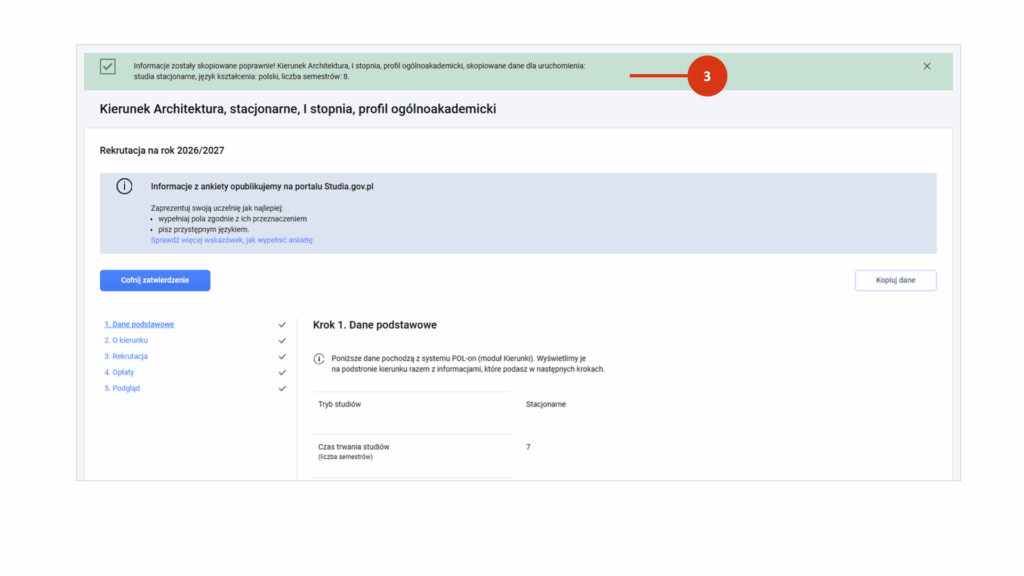This screenshot has width=1024, height=576.
Task: Click the 'Kierunek Architektura' page heading
Action: click(297, 108)
